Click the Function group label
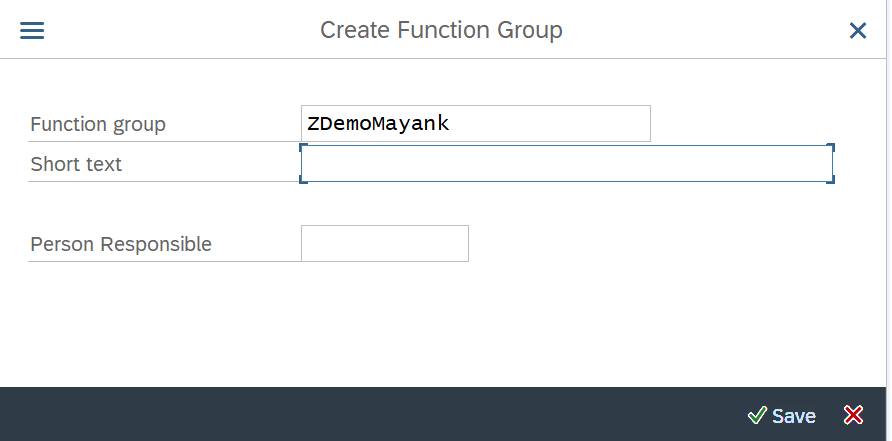Screen dimensions: 892x441 point(98,124)
